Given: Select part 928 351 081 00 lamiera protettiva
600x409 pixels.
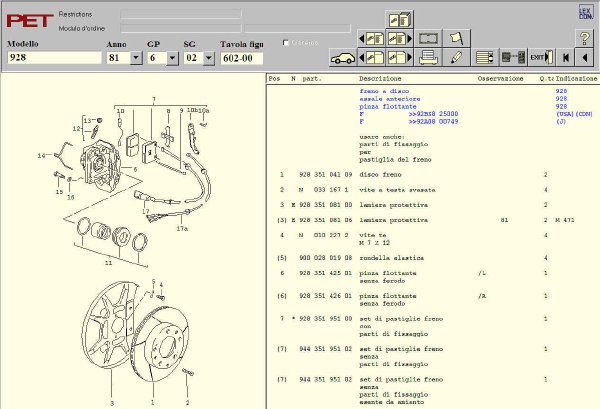Looking at the screenshot, I should 432,205.
